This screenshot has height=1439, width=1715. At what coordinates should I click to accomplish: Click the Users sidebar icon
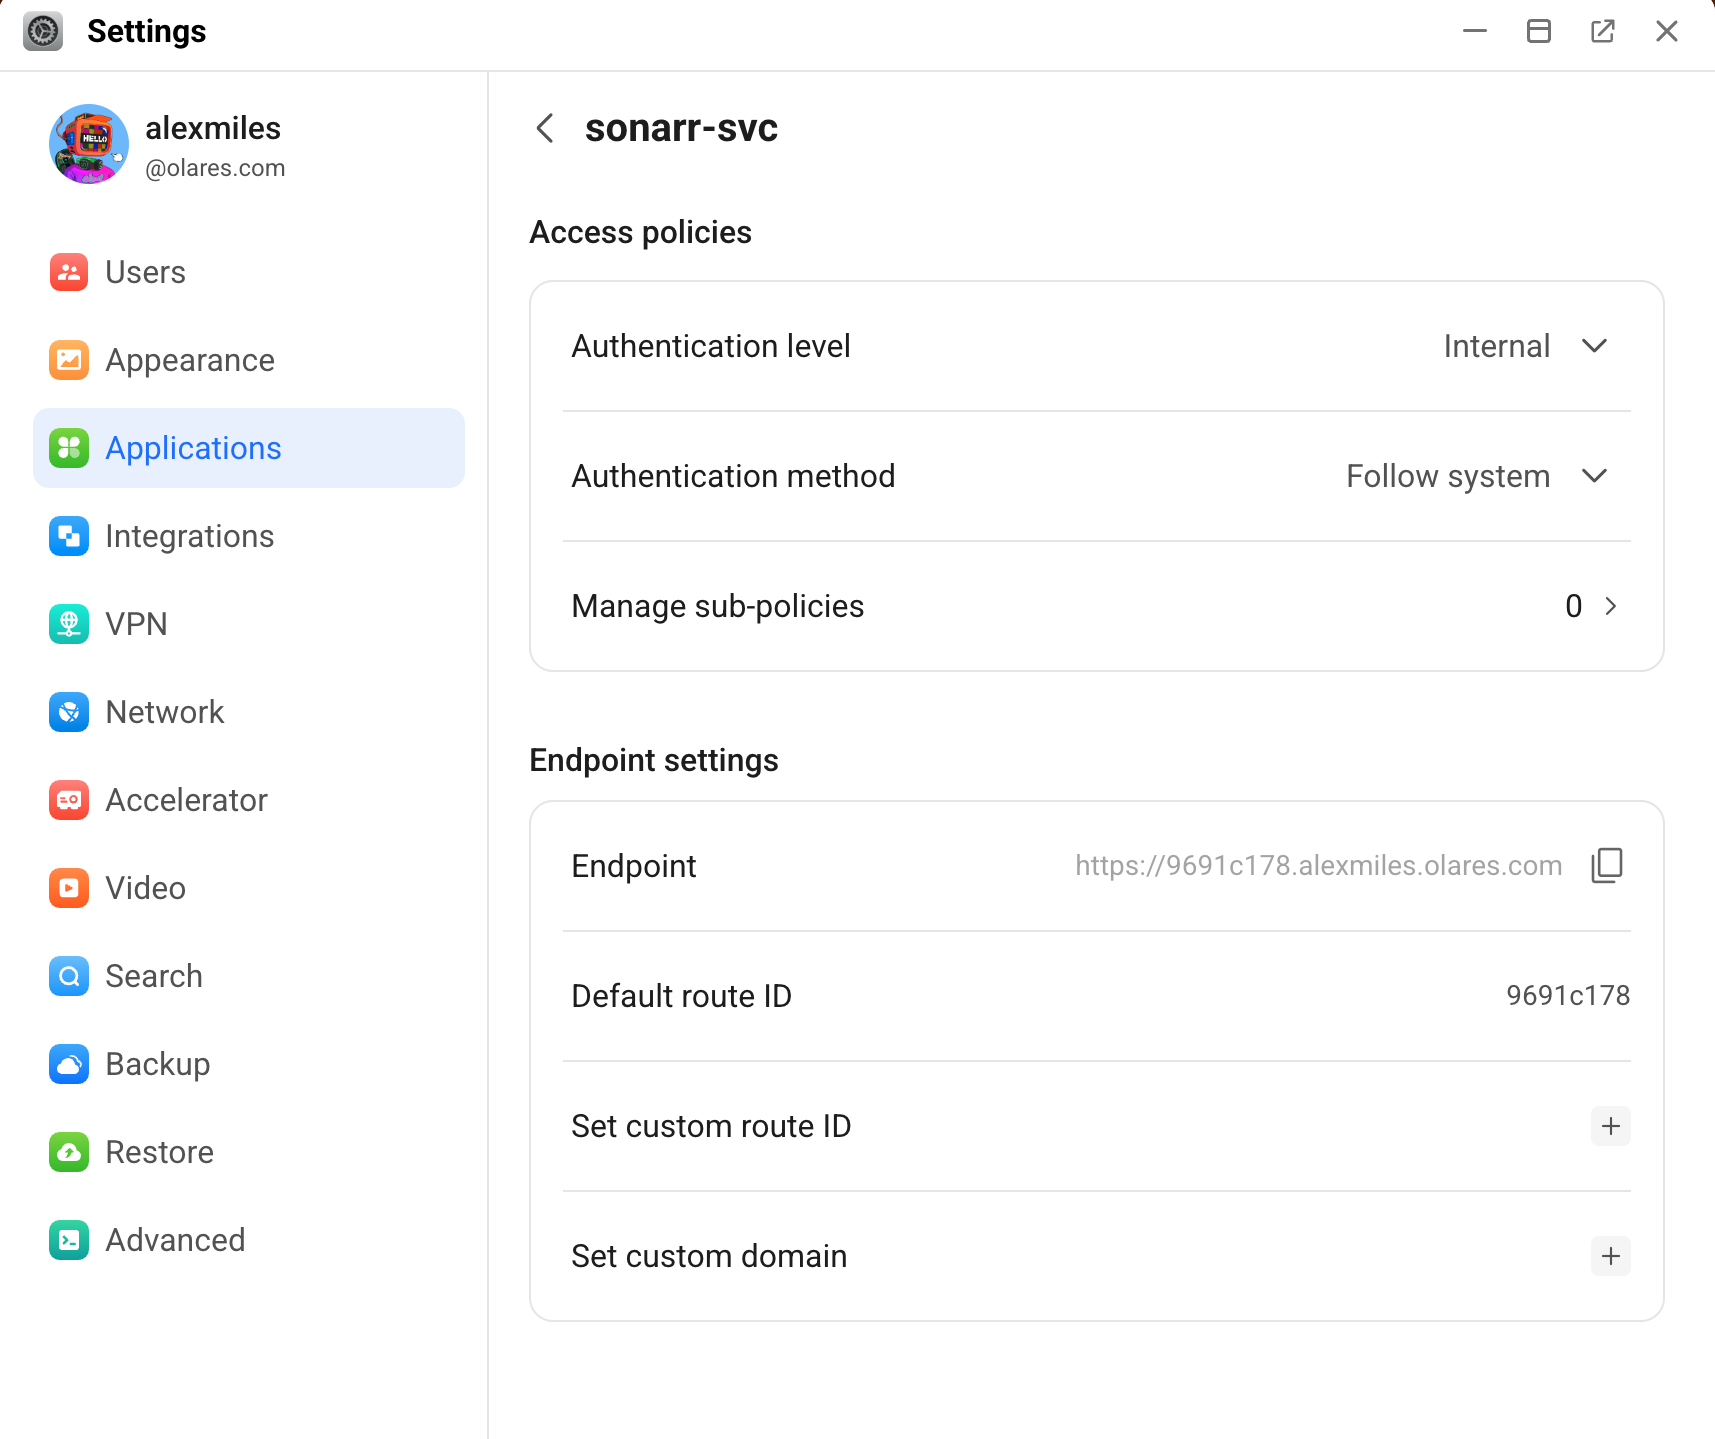[x=69, y=272]
